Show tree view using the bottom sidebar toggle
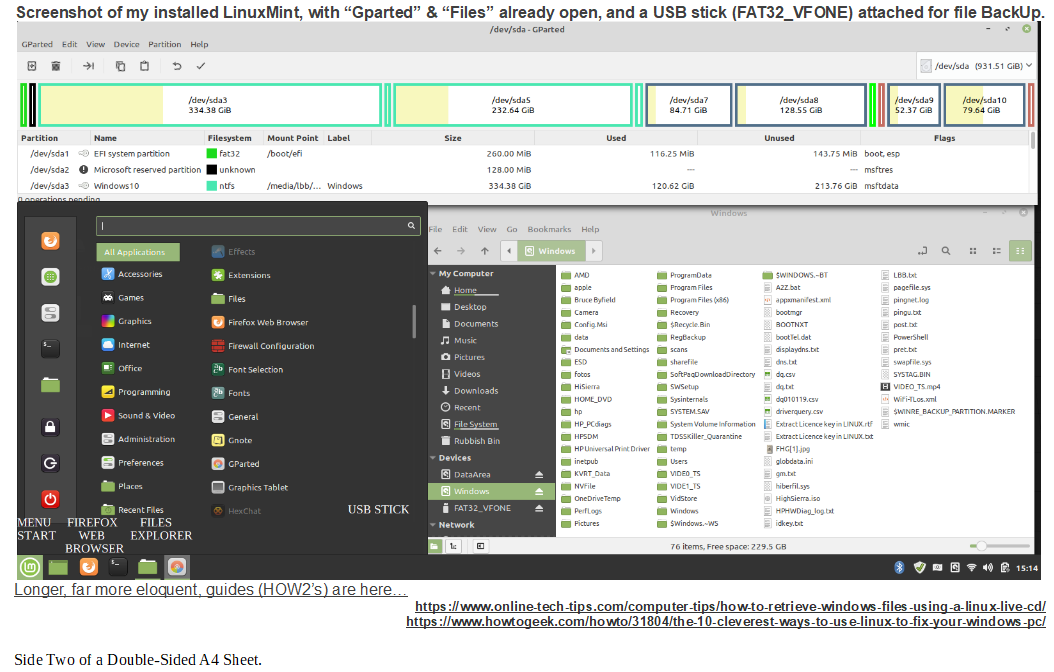The width and height of the screenshot is (1054, 672). (x=454, y=546)
